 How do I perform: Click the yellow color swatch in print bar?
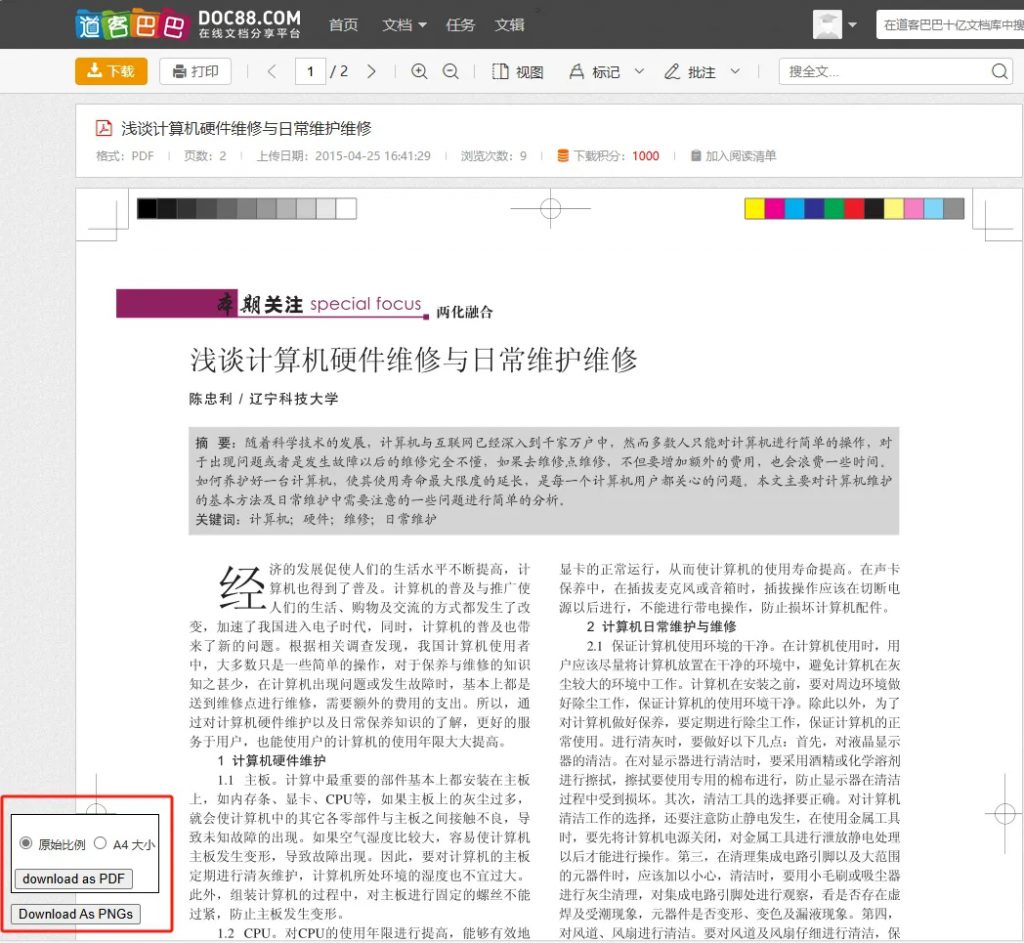tap(755, 208)
